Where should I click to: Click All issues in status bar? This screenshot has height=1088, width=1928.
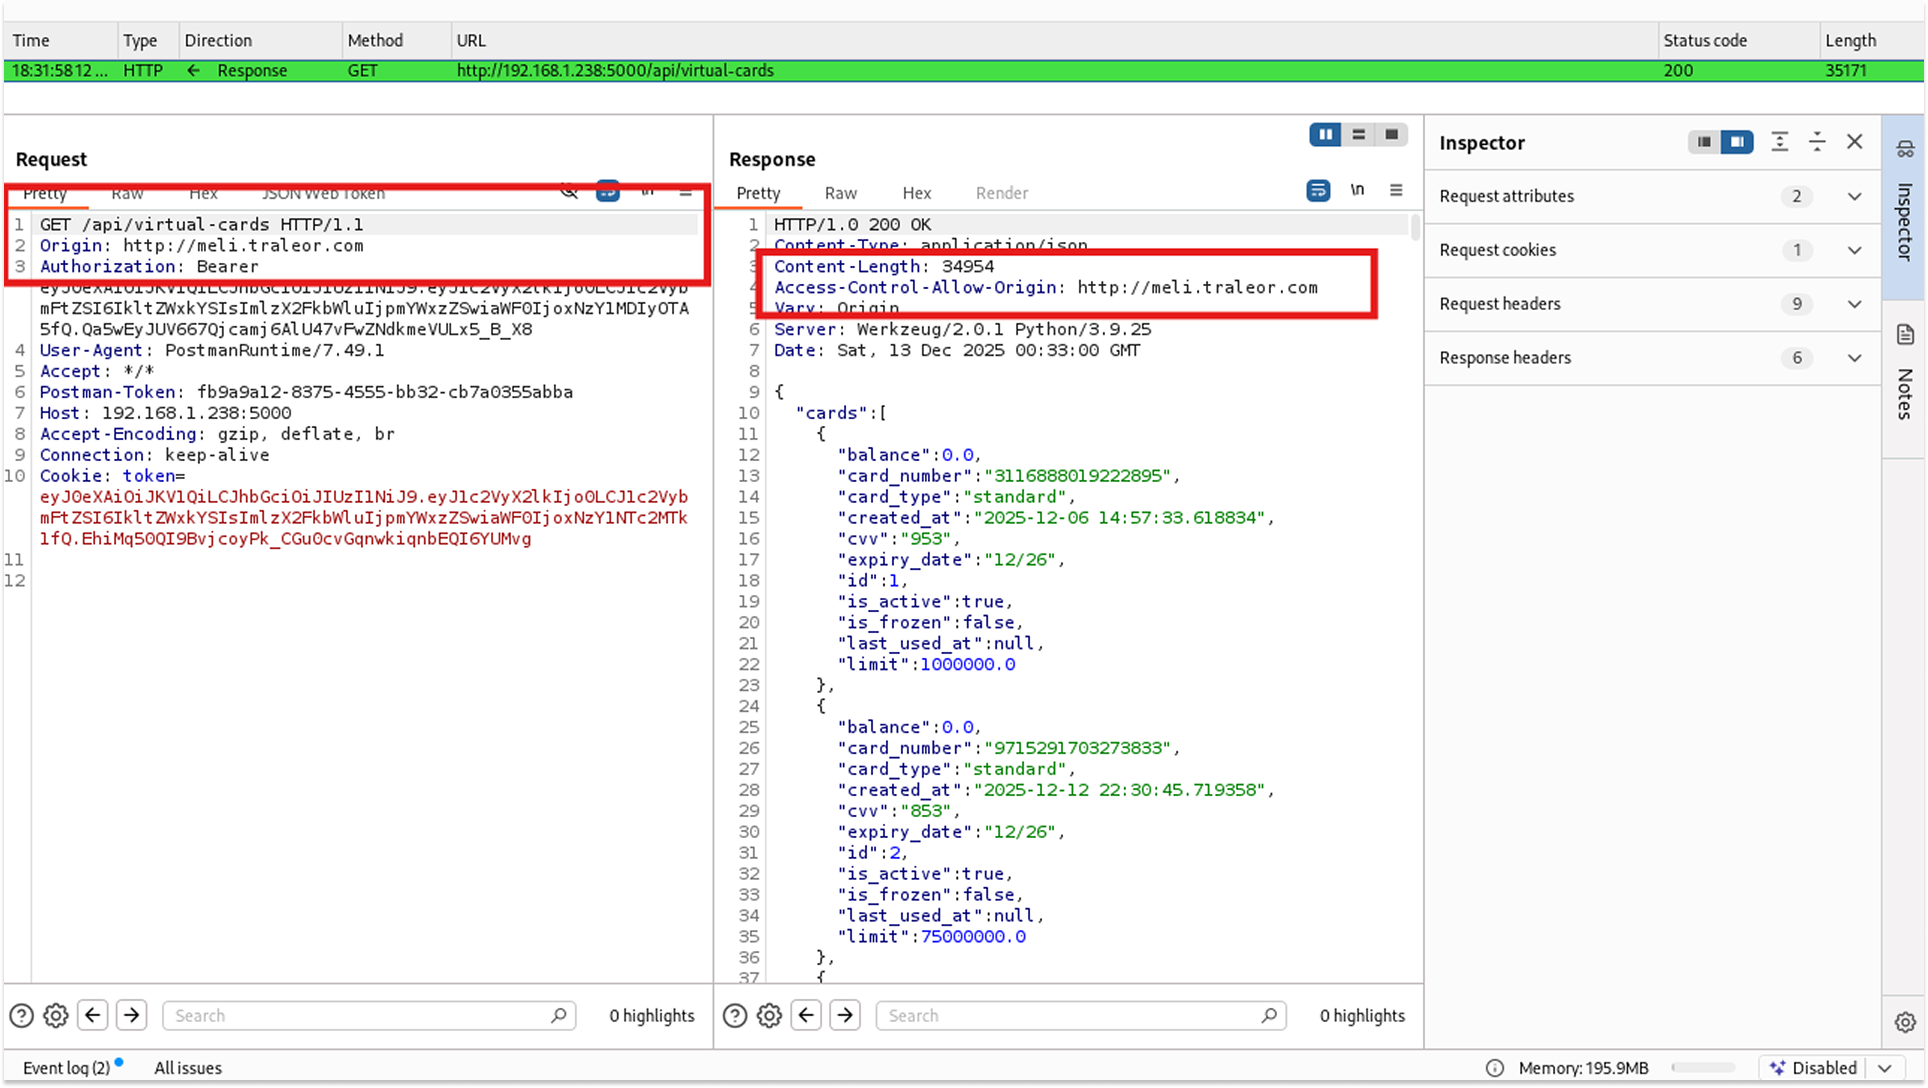188,1068
